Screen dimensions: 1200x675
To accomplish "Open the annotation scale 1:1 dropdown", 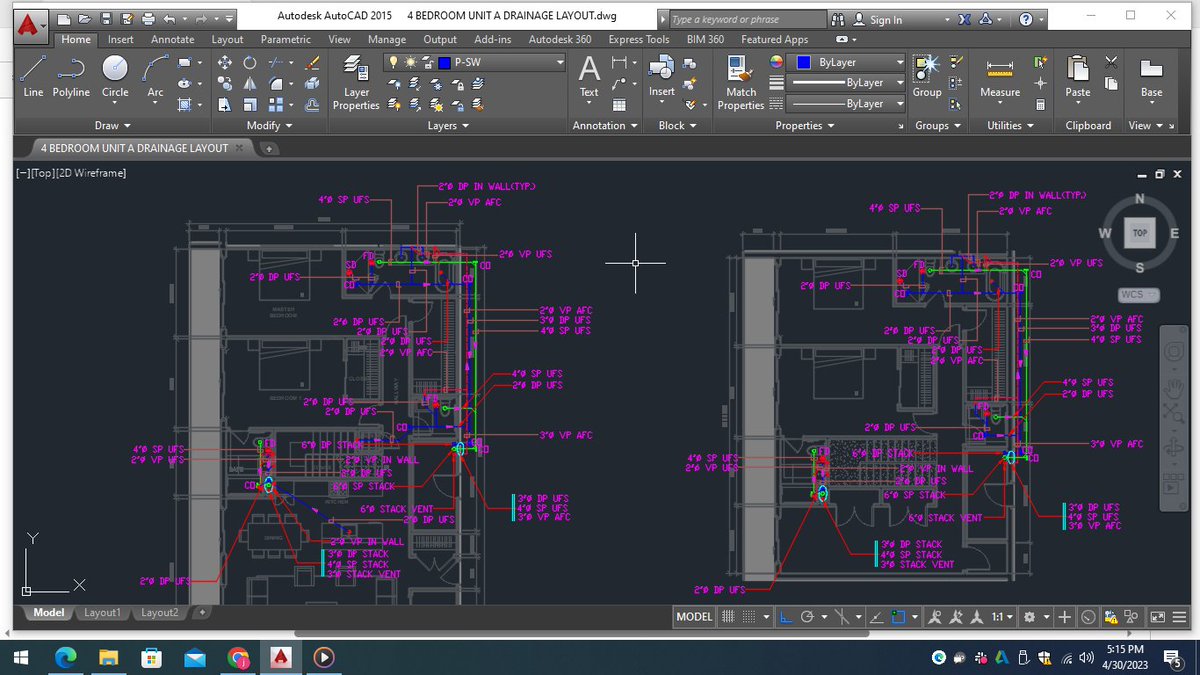I will (x=1003, y=617).
